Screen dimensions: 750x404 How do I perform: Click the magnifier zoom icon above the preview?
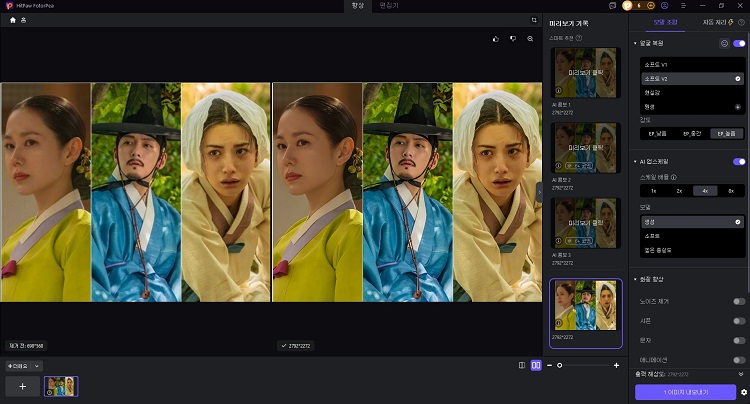tap(530, 39)
